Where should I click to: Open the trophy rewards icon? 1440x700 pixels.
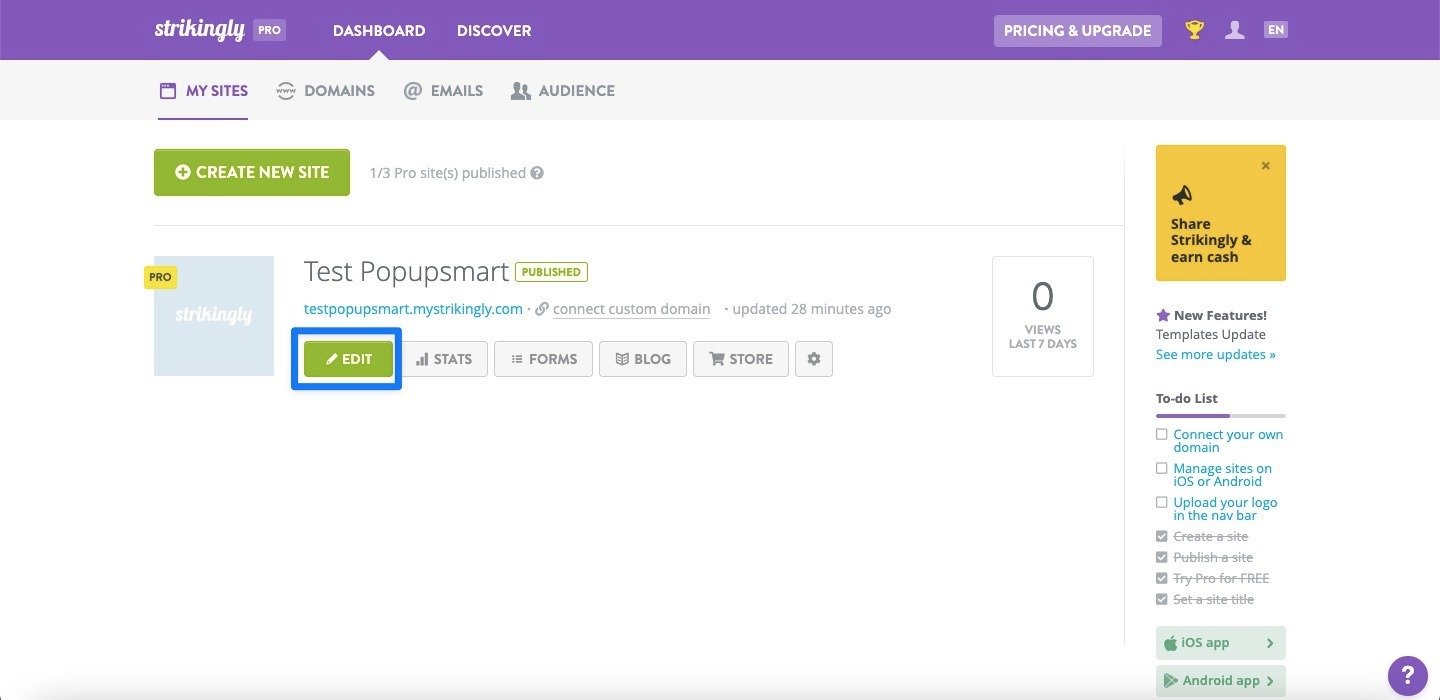(x=1194, y=30)
